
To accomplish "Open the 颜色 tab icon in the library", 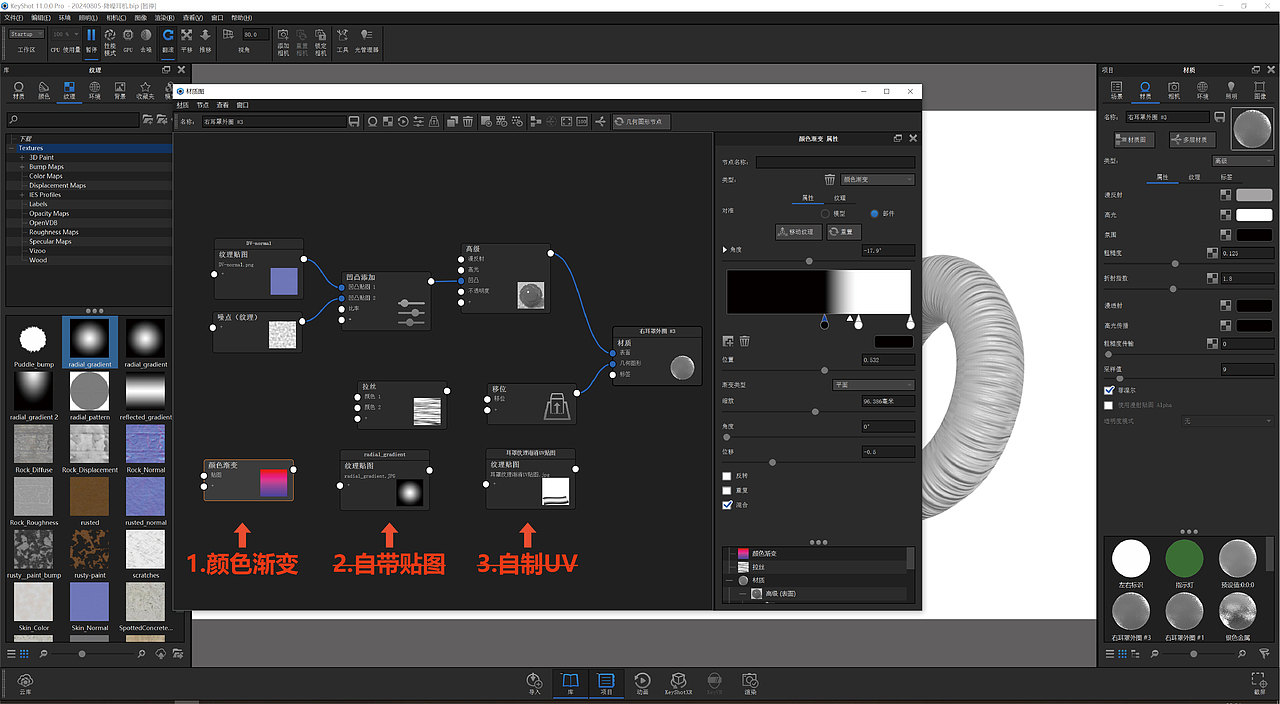I will tap(44, 88).
